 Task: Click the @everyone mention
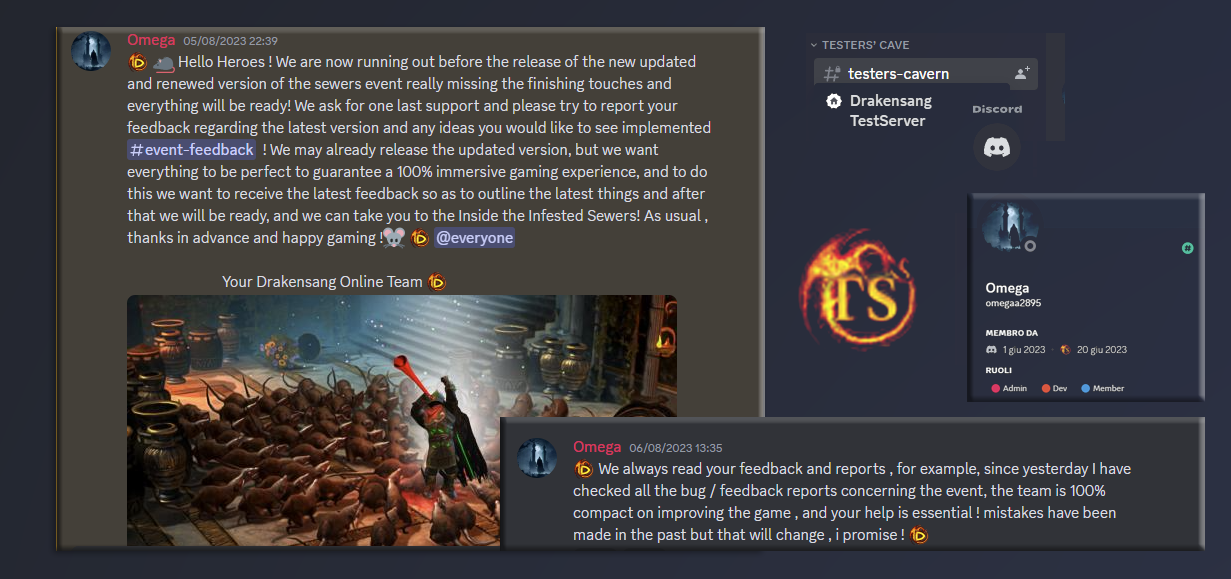point(474,237)
